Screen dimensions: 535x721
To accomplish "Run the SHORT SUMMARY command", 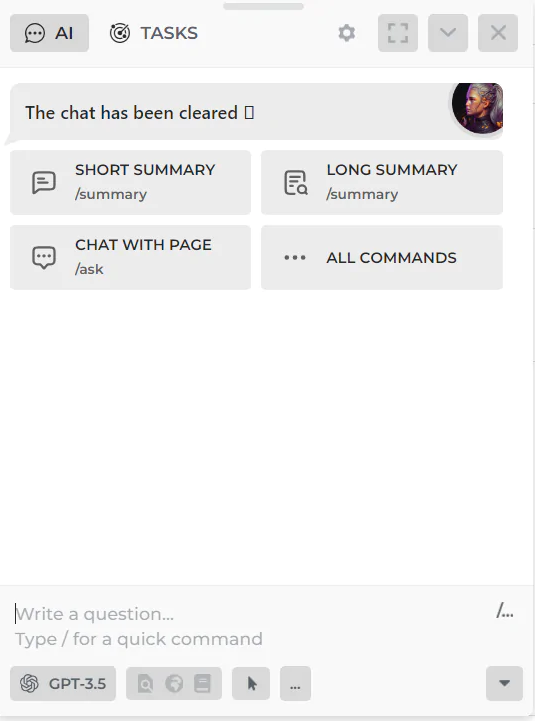I will click(x=131, y=182).
